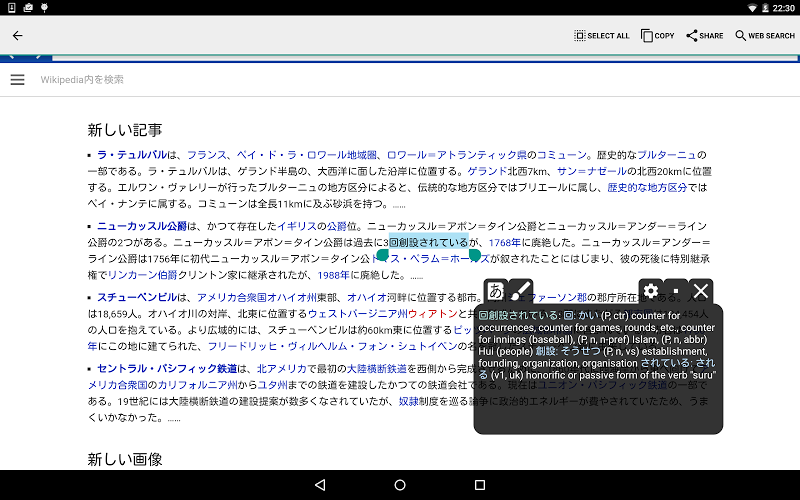Open the 大陸横断鉄道 link
Image resolution: width=800 pixels, height=500 pixels.
[377, 368]
